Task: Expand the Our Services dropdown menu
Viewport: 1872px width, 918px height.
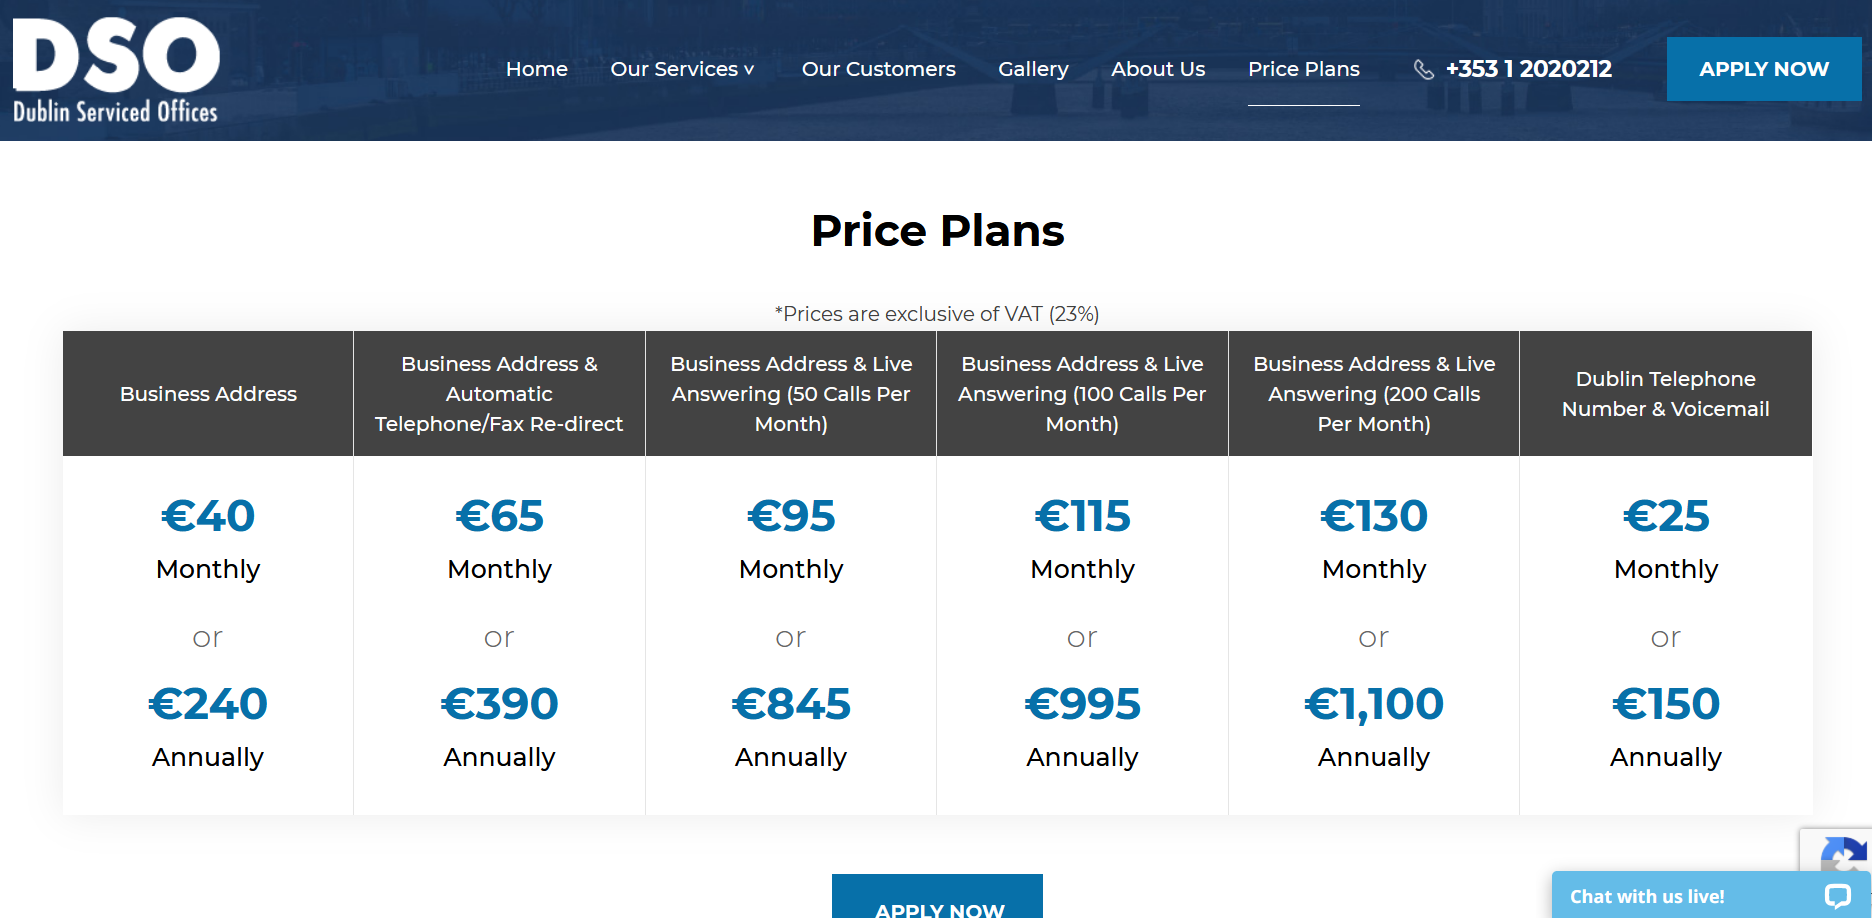Action: (x=682, y=69)
